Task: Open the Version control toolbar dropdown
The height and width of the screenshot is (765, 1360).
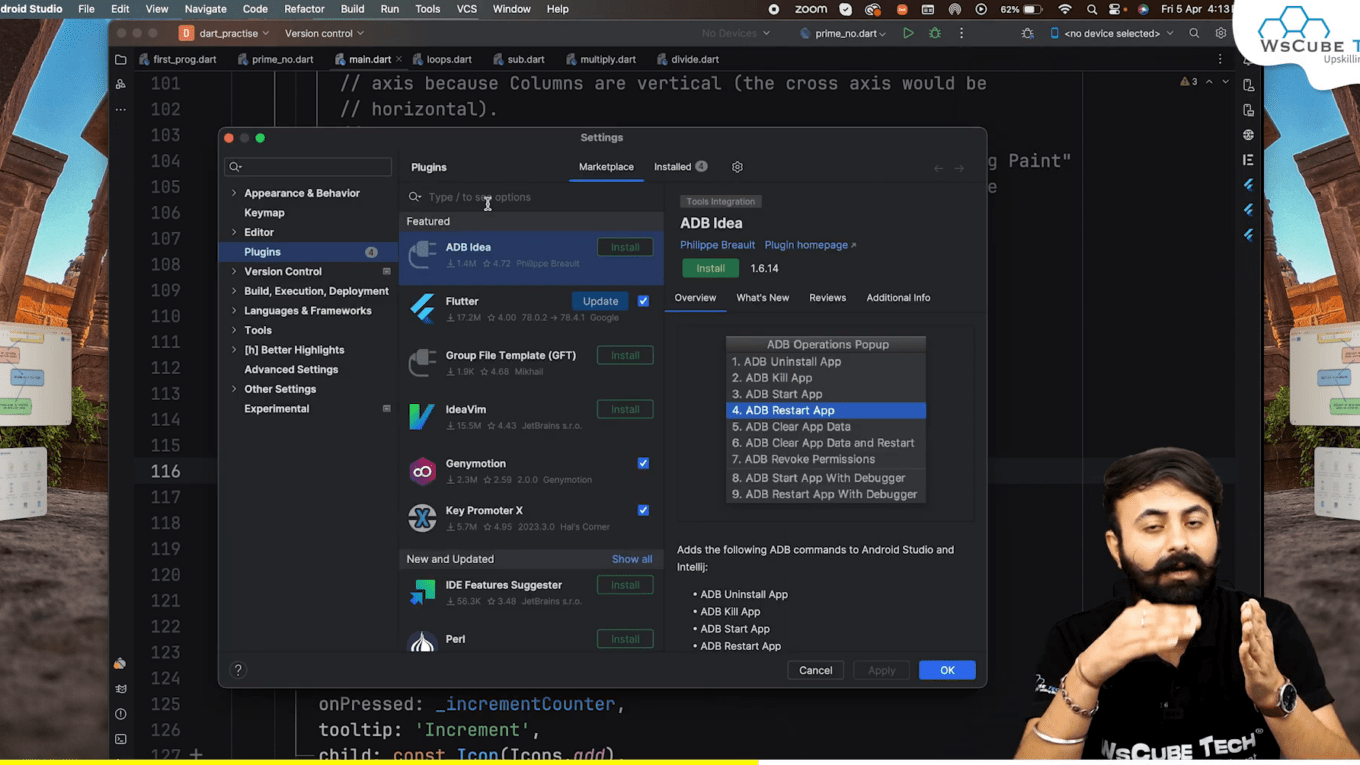Action: click(x=324, y=33)
